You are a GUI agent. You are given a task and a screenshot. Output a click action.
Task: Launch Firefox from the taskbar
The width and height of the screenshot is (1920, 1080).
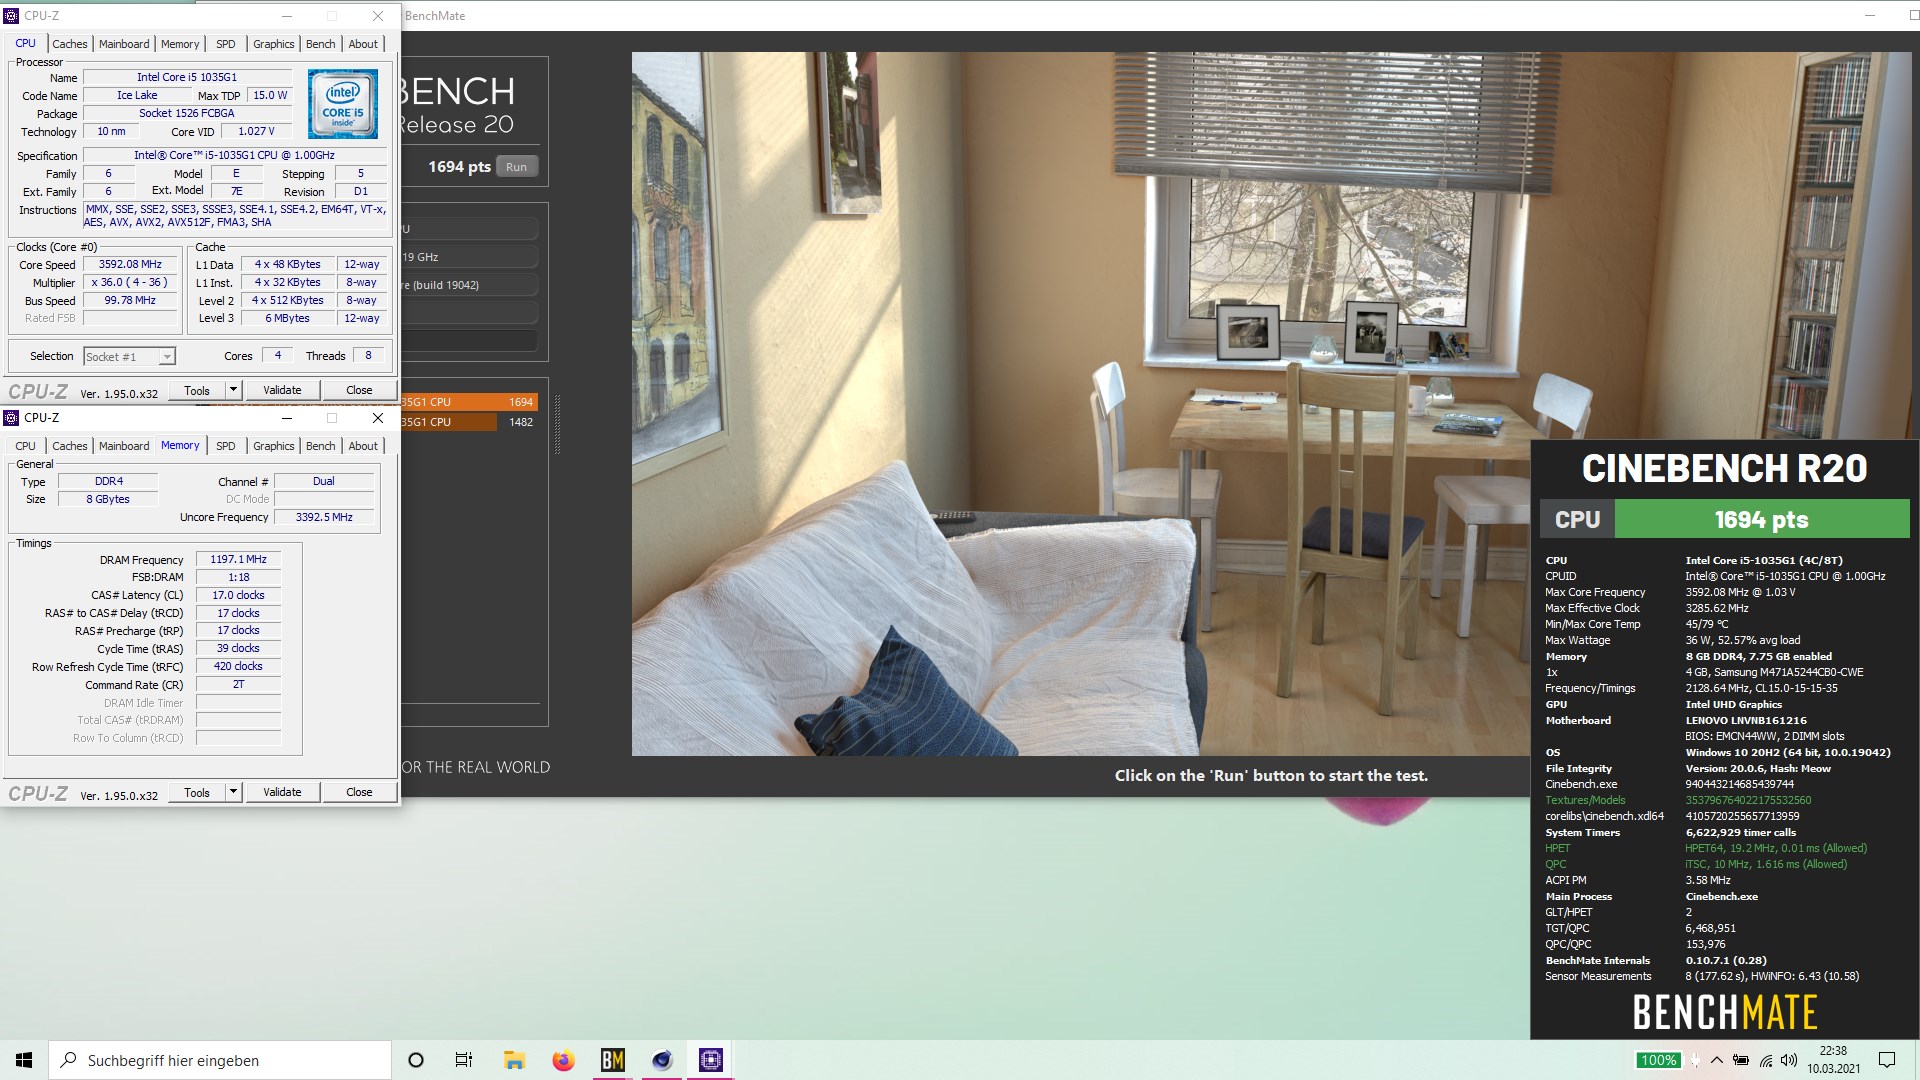pos(563,1060)
